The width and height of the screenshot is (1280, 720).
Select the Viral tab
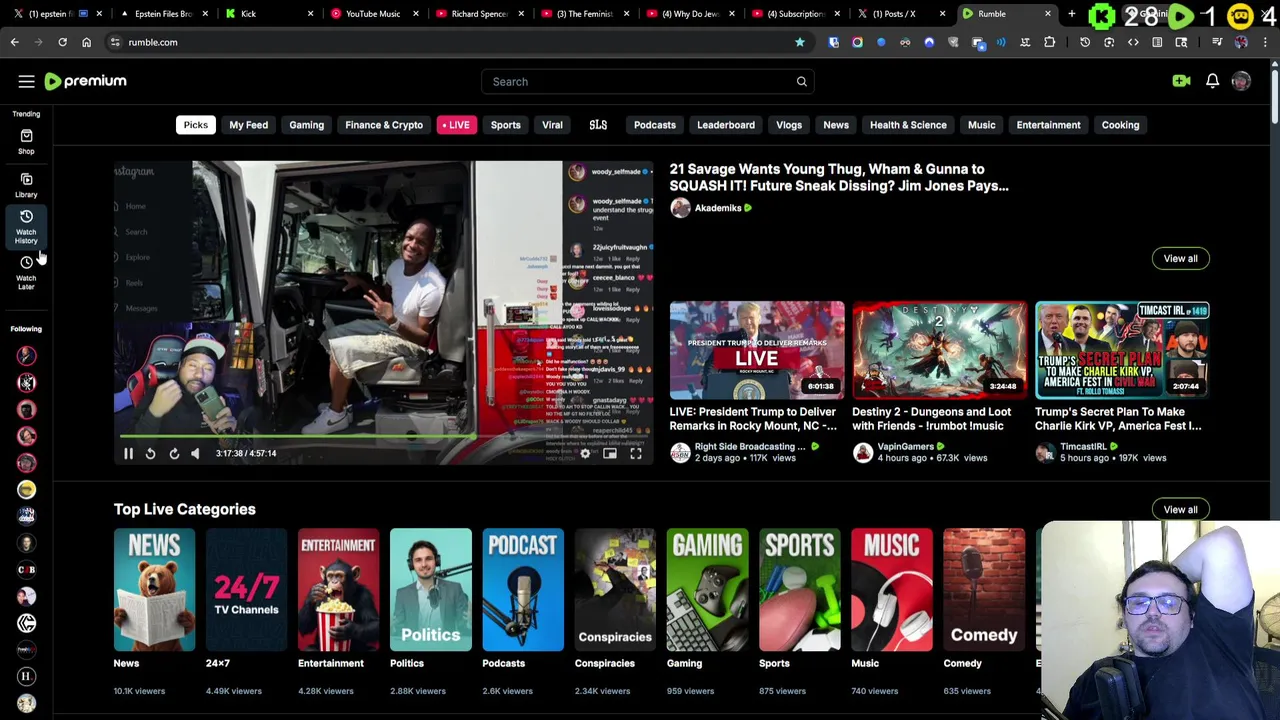[x=552, y=125]
